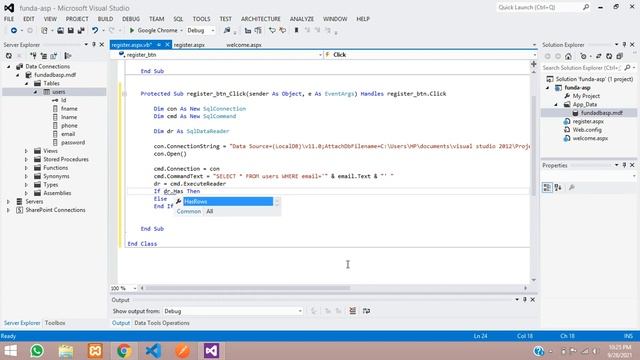Screen dimensions: 640x360
Task: Start debugging with the green play arrow
Action: click(x=131, y=31)
